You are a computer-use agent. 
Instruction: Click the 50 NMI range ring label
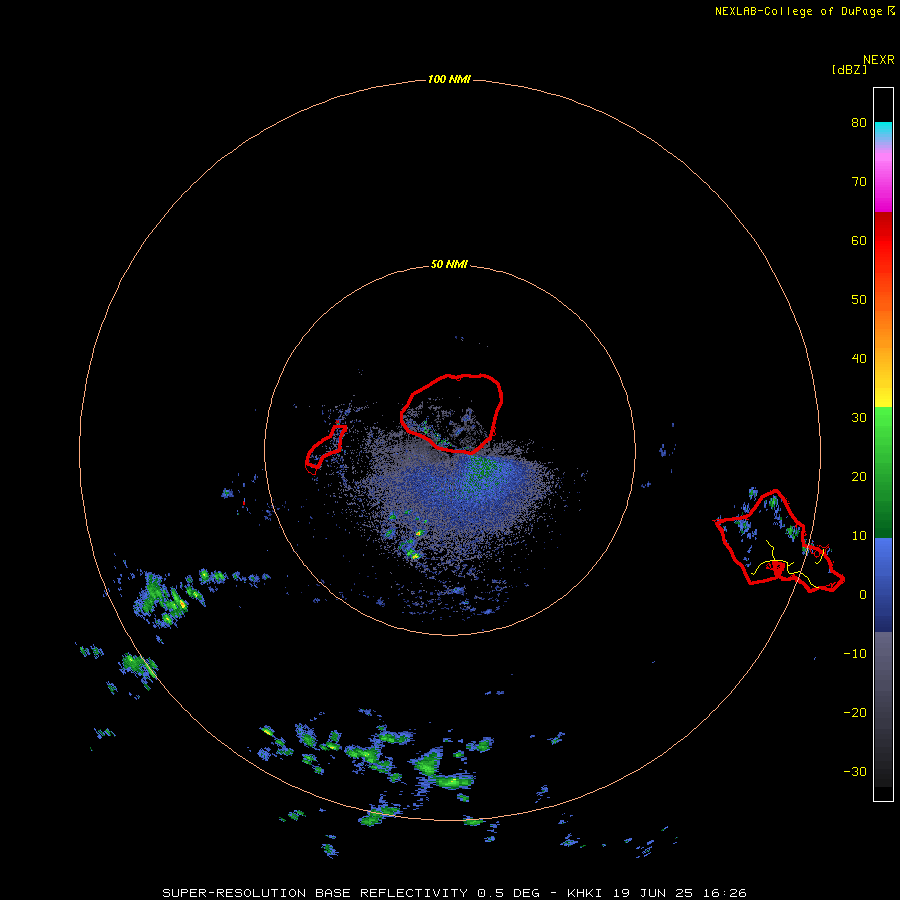click(449, 265)
